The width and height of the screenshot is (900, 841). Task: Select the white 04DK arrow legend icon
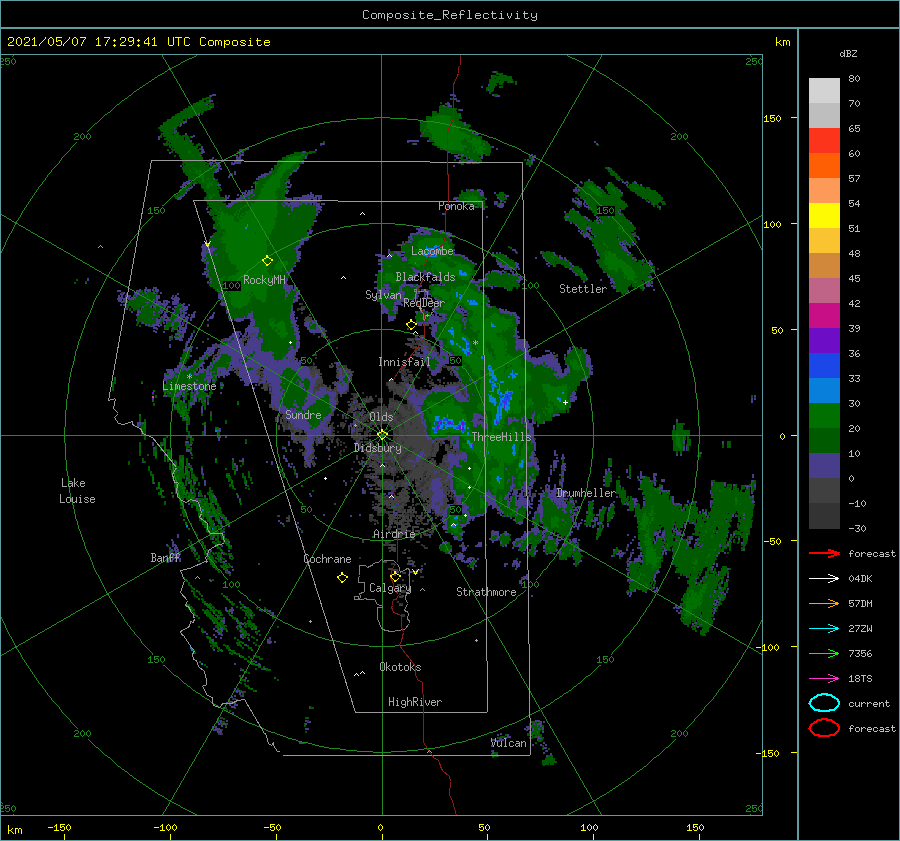824,579
